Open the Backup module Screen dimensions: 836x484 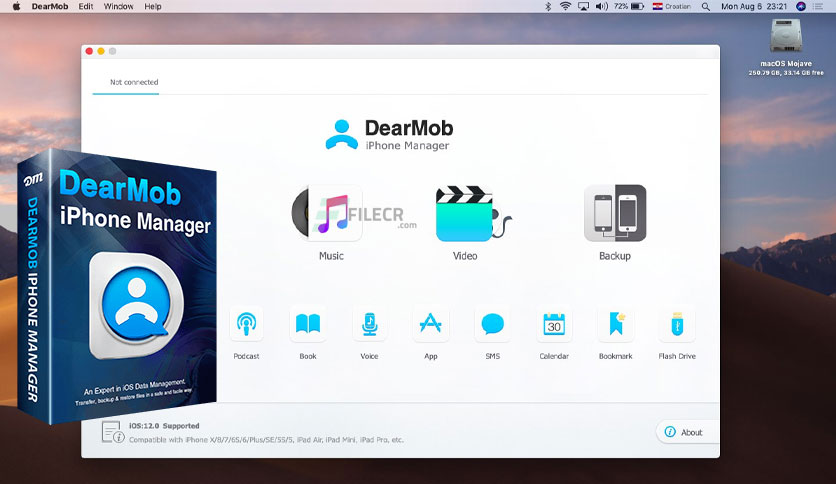615,213
